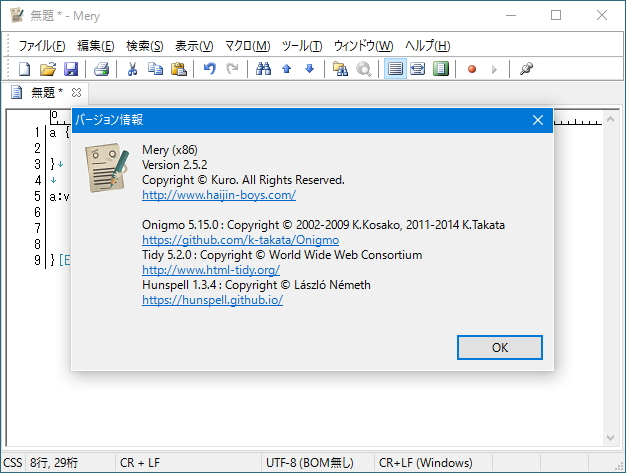The image size is (626, 473).
Task: Cut selection with the scissors icon
Action: click(132, 69)
